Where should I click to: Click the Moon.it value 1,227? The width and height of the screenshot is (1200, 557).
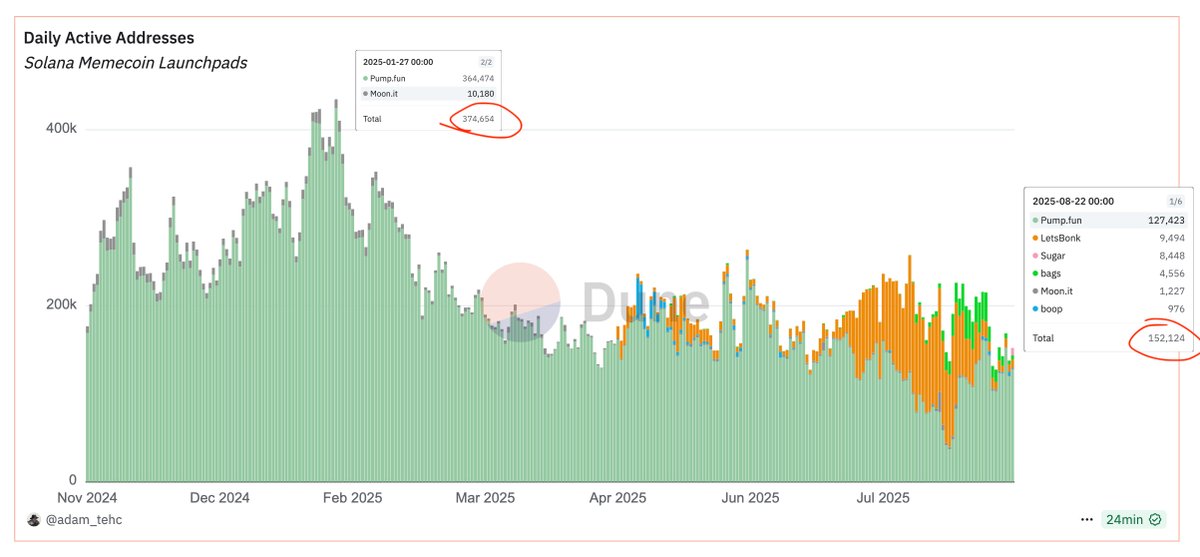pyautogui.click(x=1172, y=291)
